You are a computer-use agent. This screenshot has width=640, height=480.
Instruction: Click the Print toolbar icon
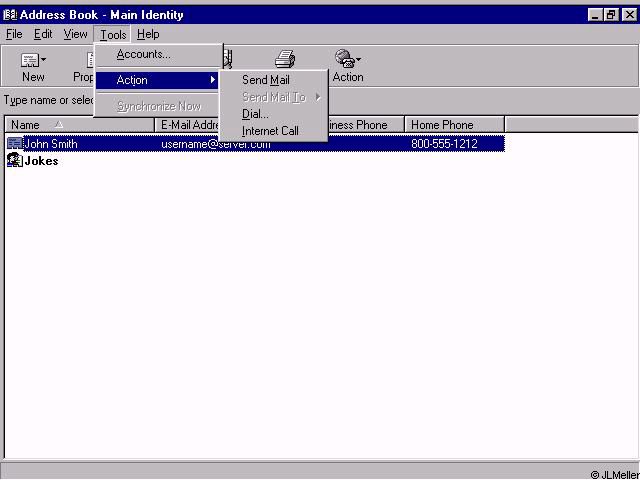tap(285, 60)
